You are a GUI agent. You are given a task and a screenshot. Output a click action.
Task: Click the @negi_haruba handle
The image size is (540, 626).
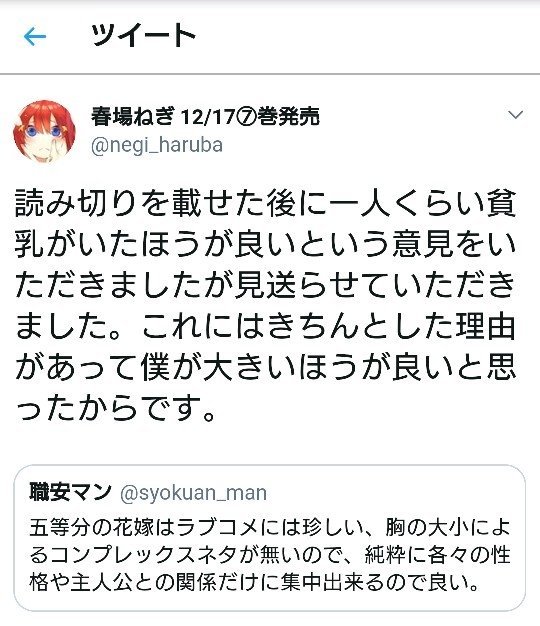tap(157, 146)
